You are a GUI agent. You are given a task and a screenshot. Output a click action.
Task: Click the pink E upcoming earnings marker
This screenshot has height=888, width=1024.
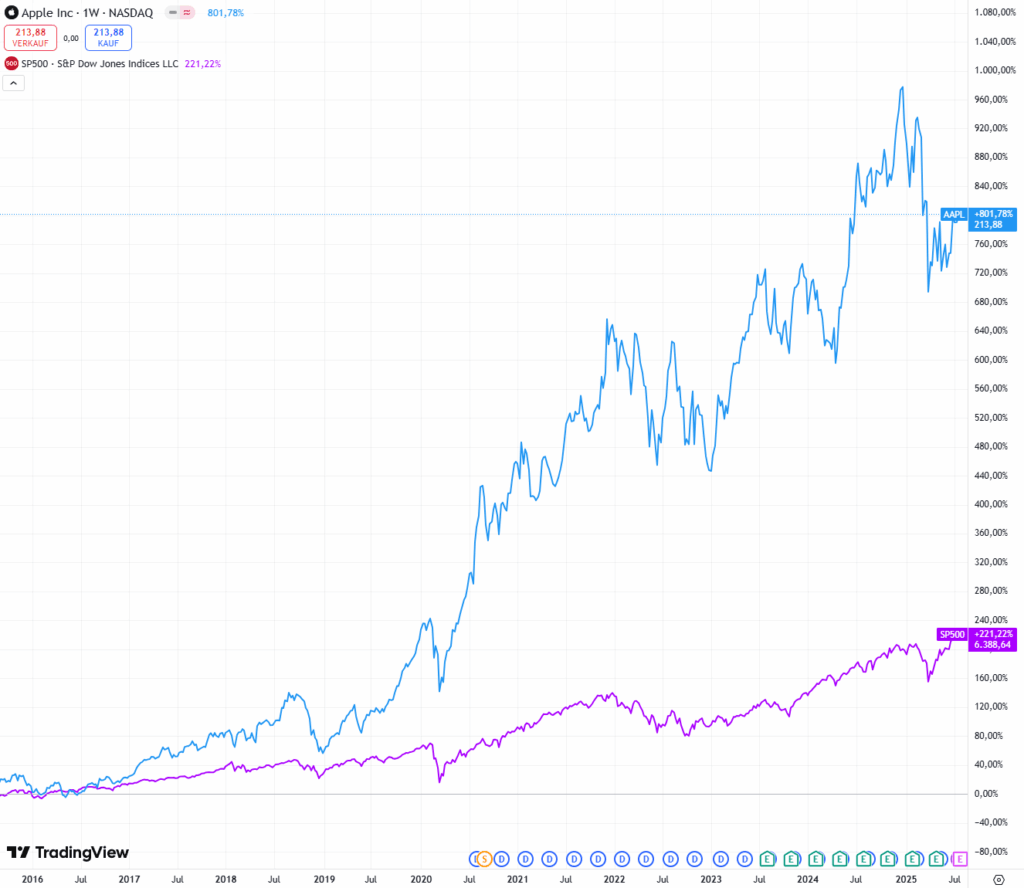point(960,859)
